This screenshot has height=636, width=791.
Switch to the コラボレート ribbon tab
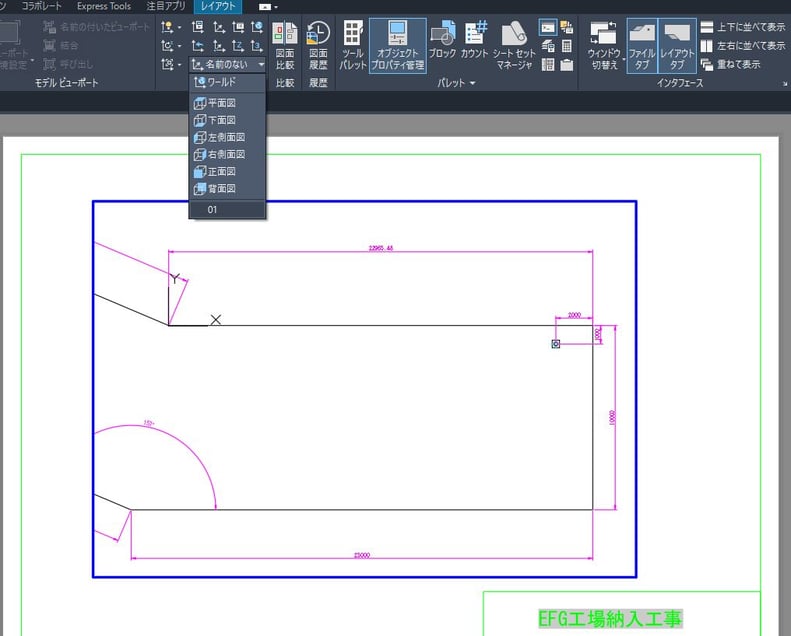click(x=41, y=7)
